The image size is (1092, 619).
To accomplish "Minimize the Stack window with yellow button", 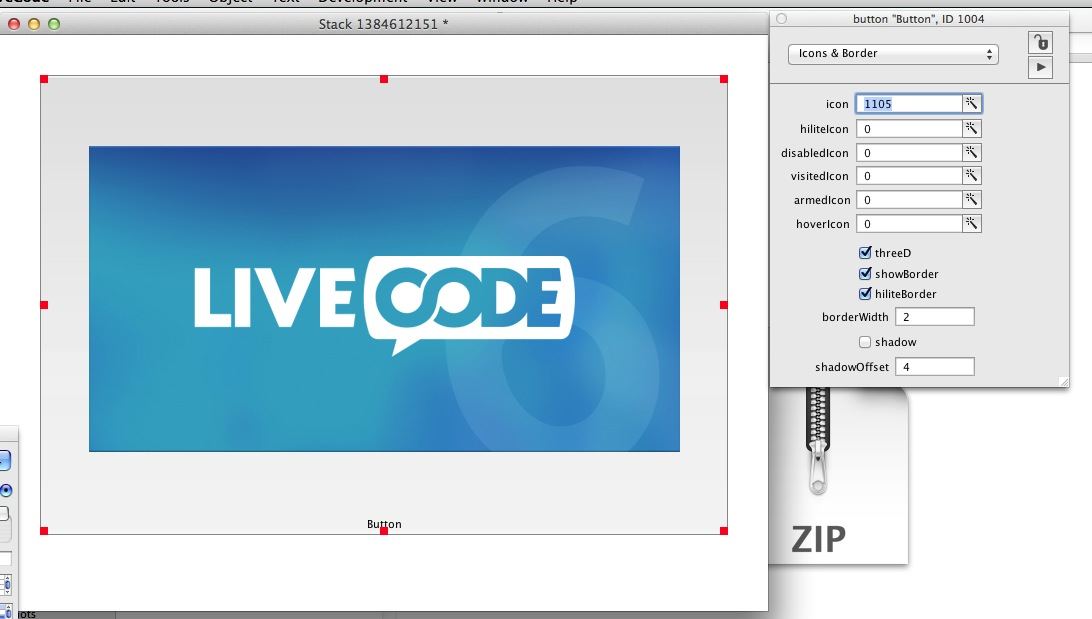I will [x=33, y=24].
